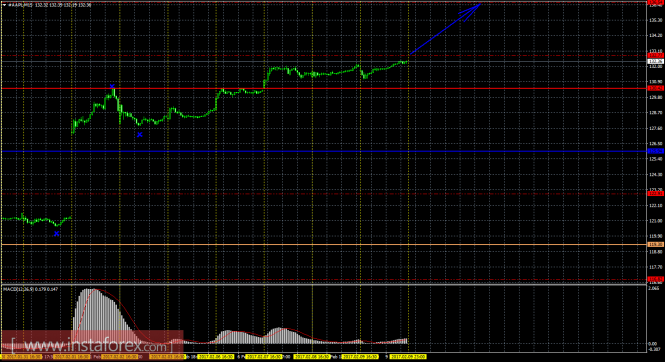Select the solid red horizontal line near 130.4

pyautogui.click(x=324, y=89)
